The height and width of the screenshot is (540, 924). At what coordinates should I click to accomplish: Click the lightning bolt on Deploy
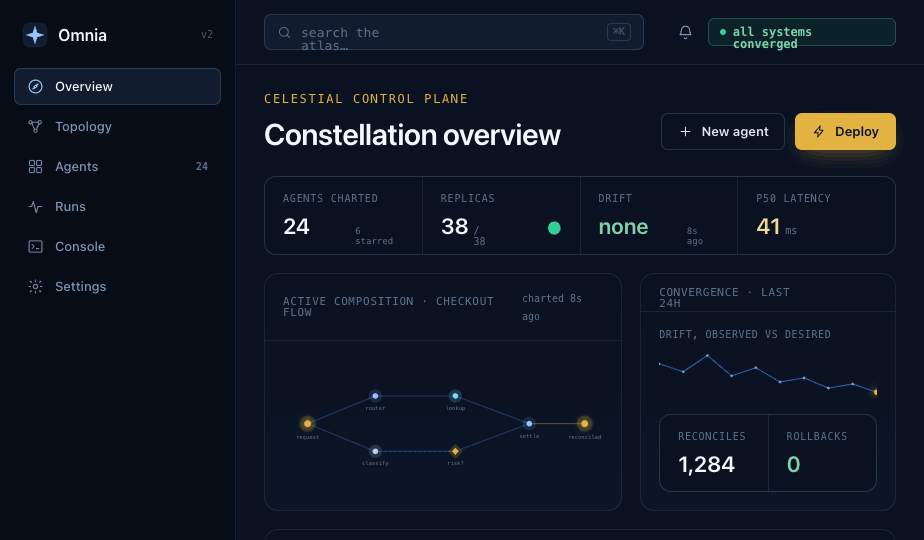(x=819, y=131)
